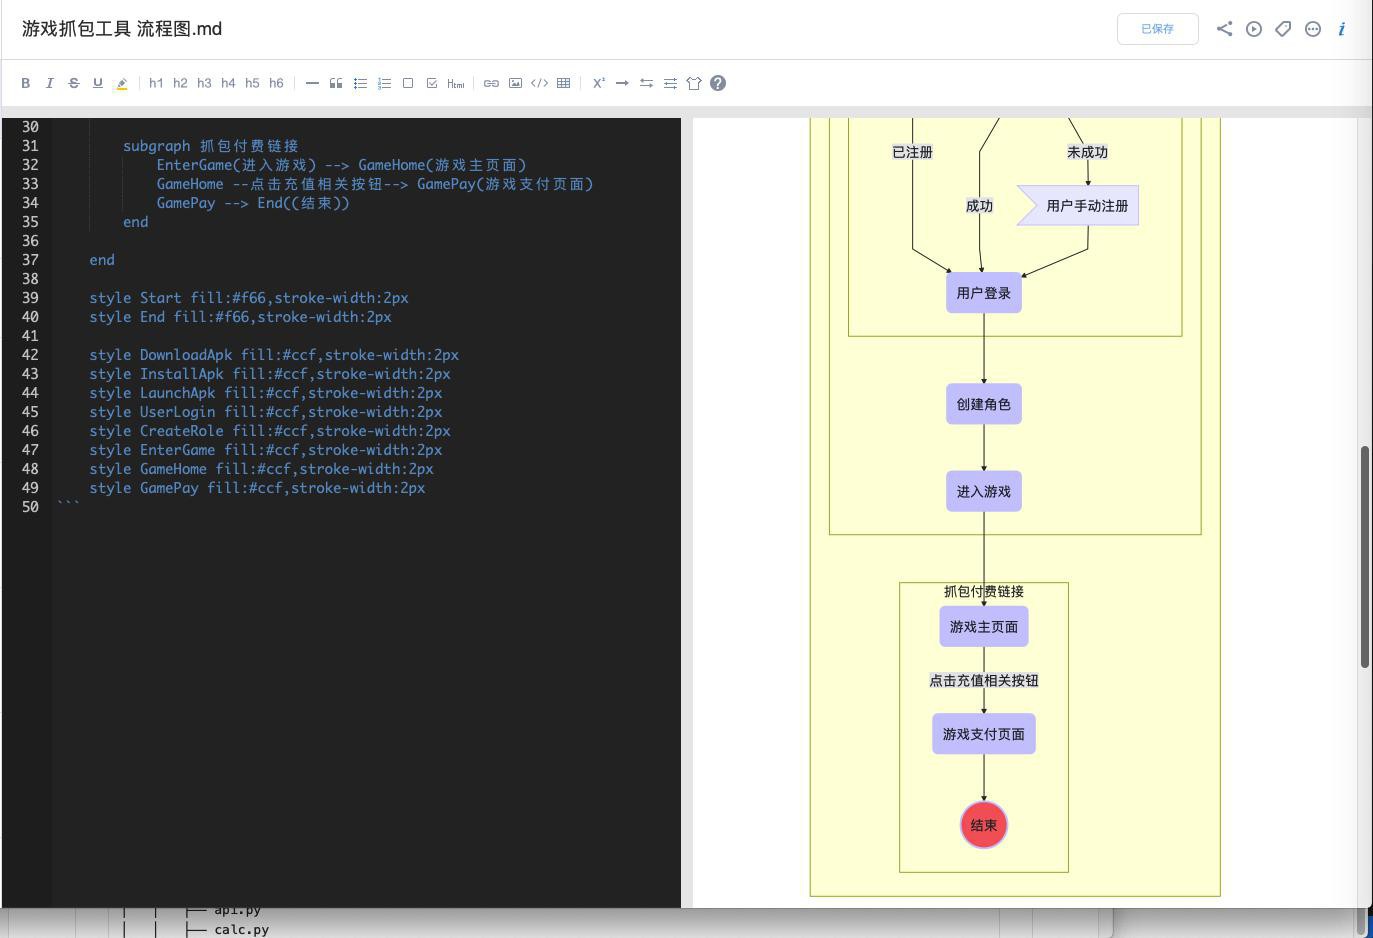Viewport: 1373px width, 938px height.
Task: Insert superscript formula
Action: [x=598, y=83]
